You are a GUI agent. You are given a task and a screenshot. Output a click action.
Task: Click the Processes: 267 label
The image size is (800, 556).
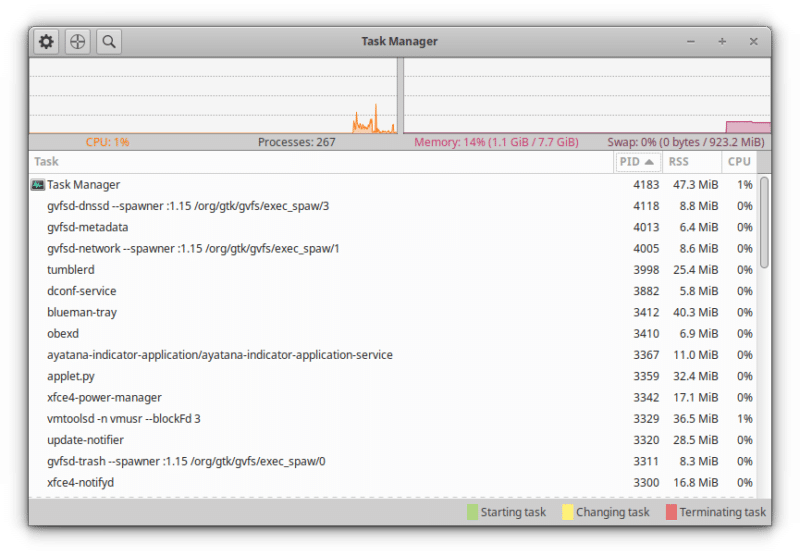(296, 142)
